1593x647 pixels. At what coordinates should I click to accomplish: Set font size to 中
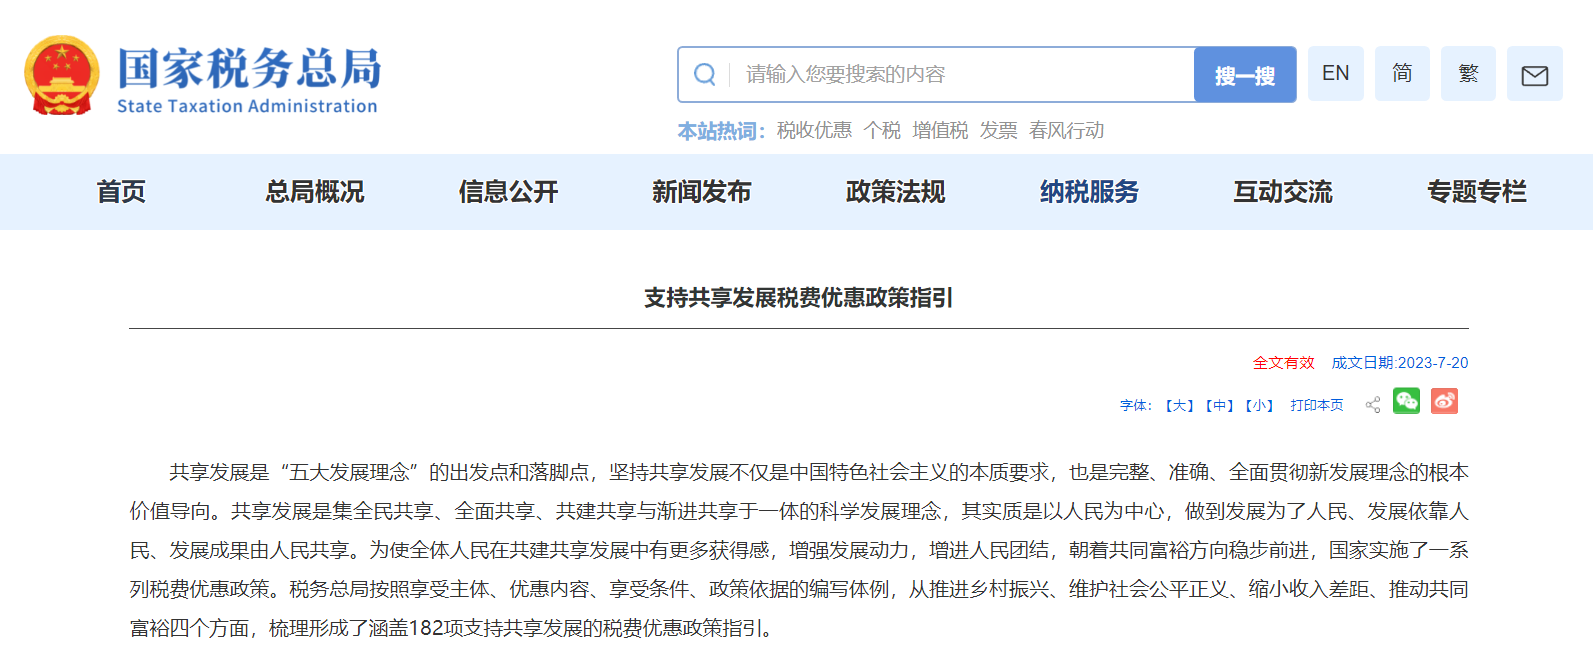(1219, 406)
